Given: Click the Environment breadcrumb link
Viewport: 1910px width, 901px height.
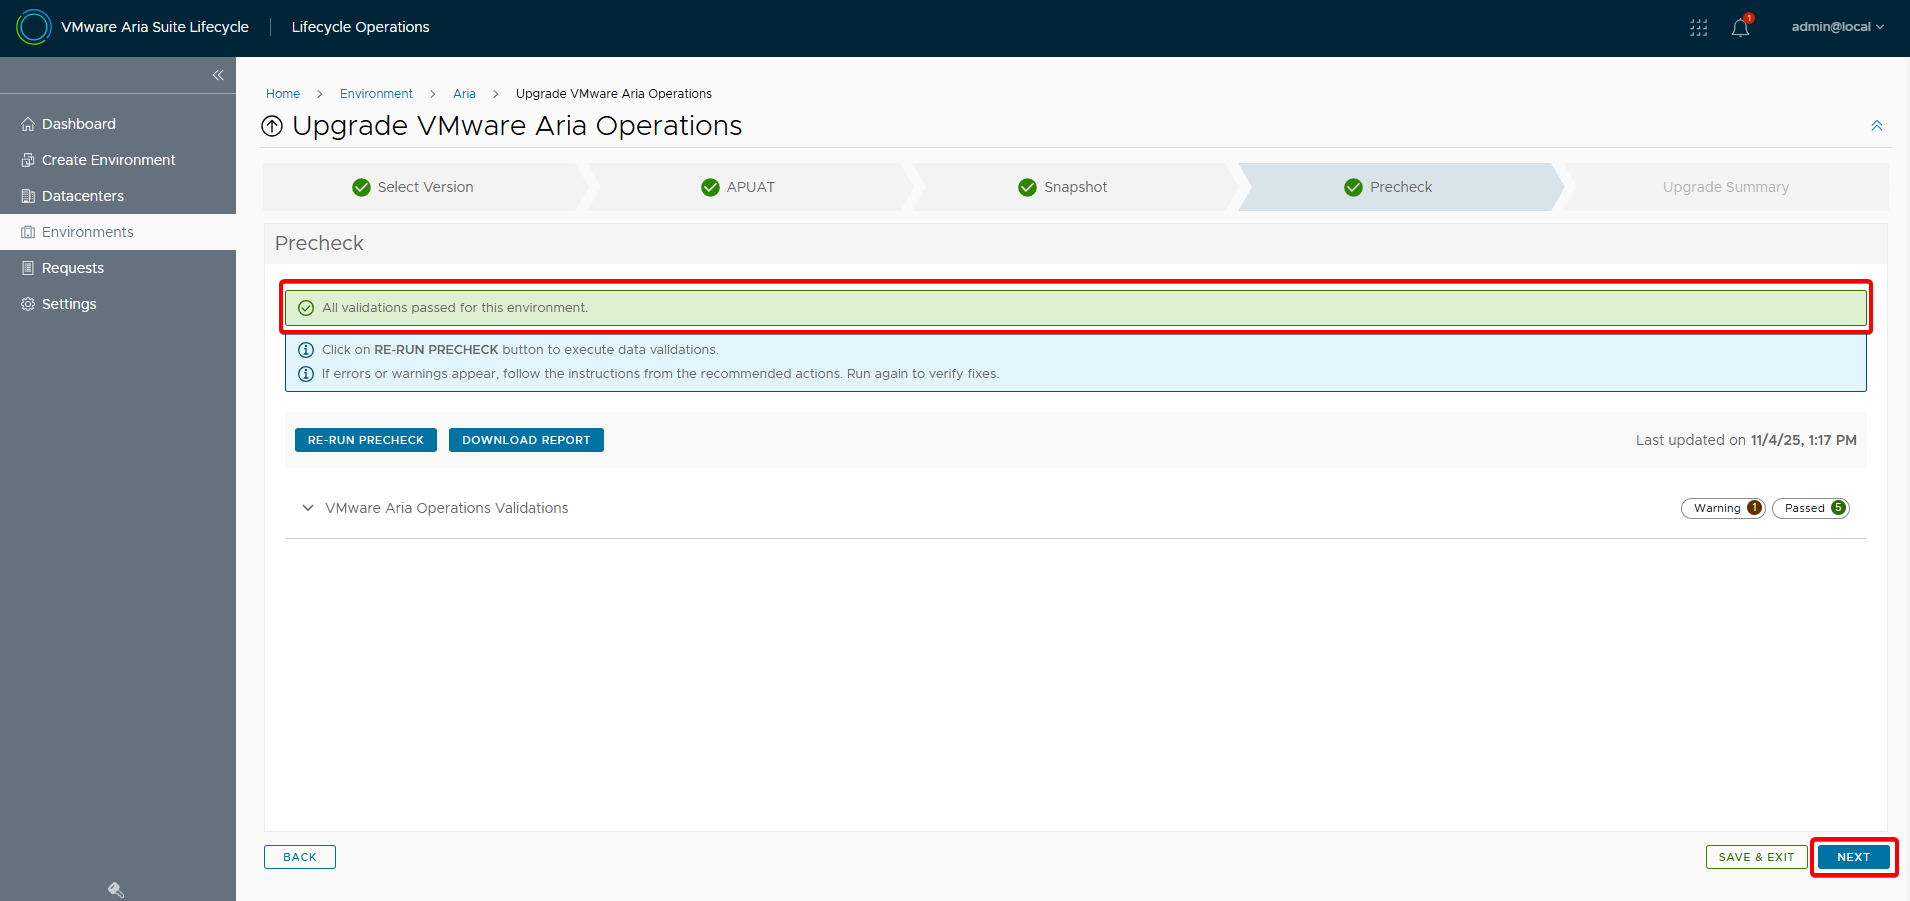Looking at the screenshot, I should tap(376, 94).
